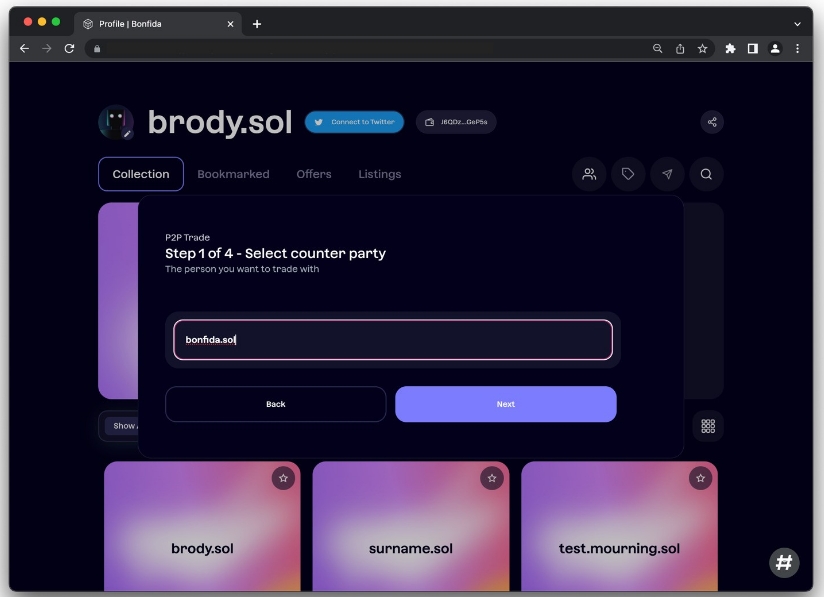
Task: Click the share profile icon
Action: [x=712, y=122]
